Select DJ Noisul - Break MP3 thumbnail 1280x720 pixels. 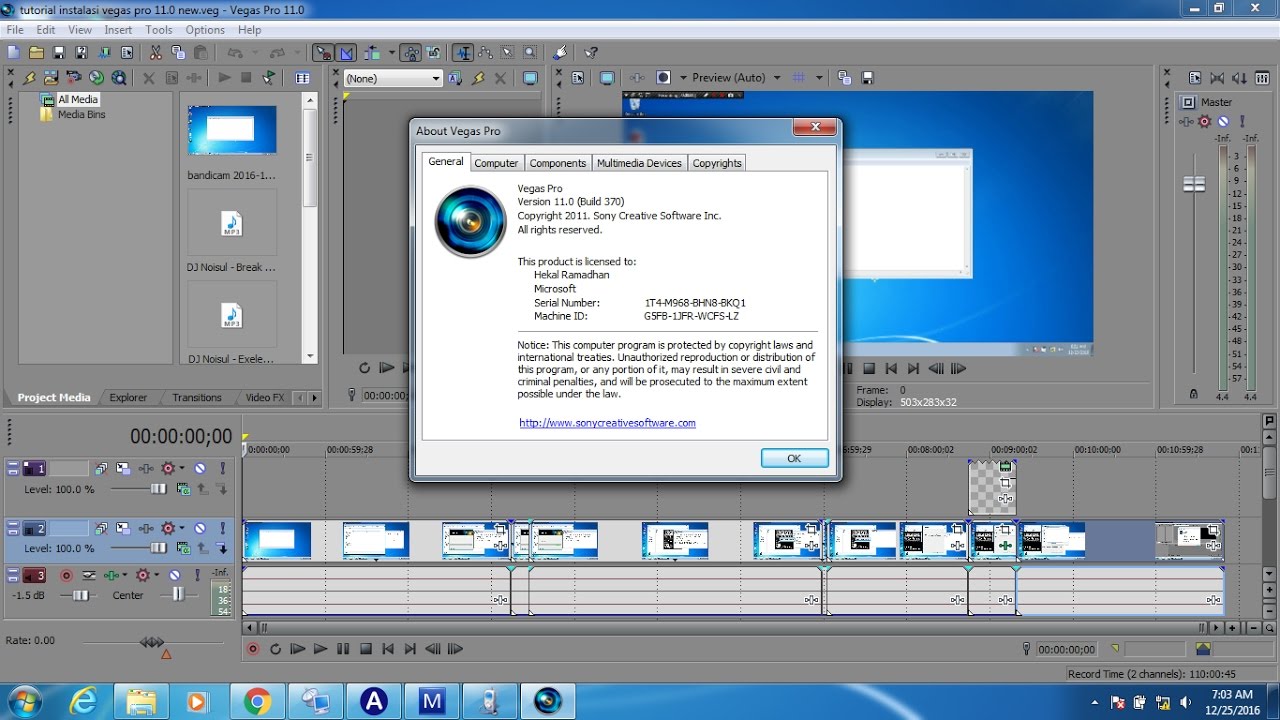tap(232, 223)
